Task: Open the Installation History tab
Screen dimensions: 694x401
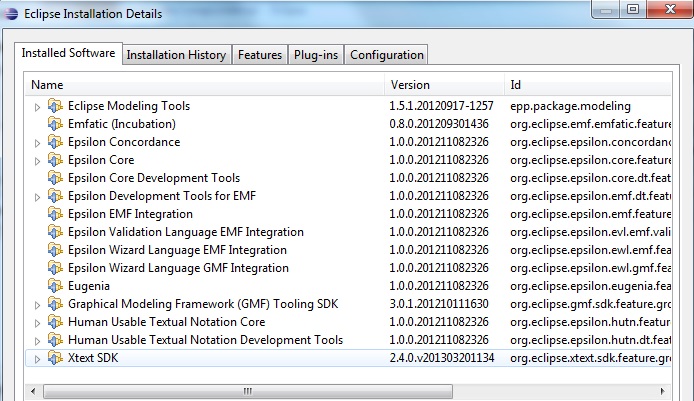Action: 177,55
